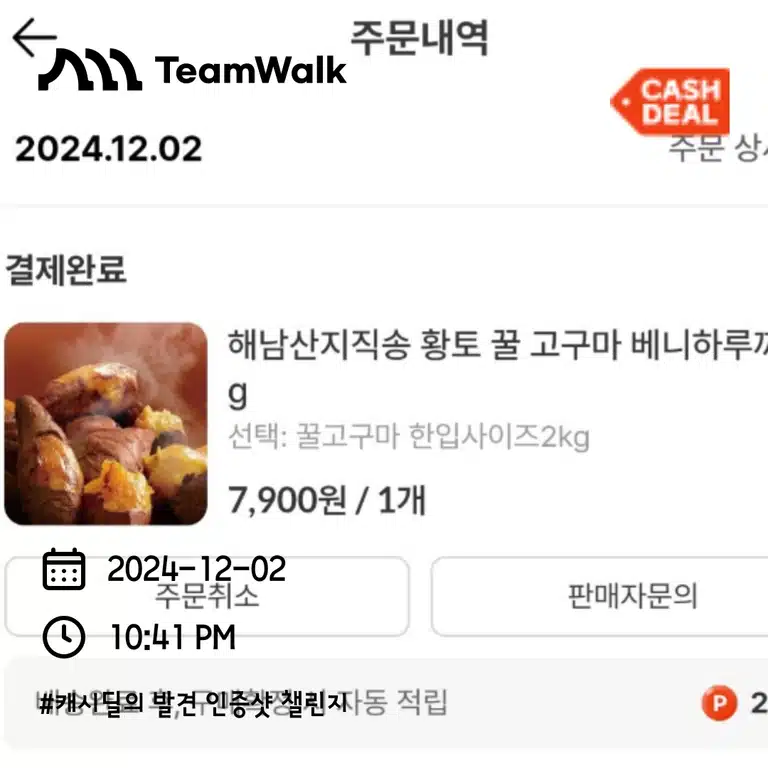This screenshot has height=768, width=768.
Task: Tap the orange P point icon
Action: point(719,703)
